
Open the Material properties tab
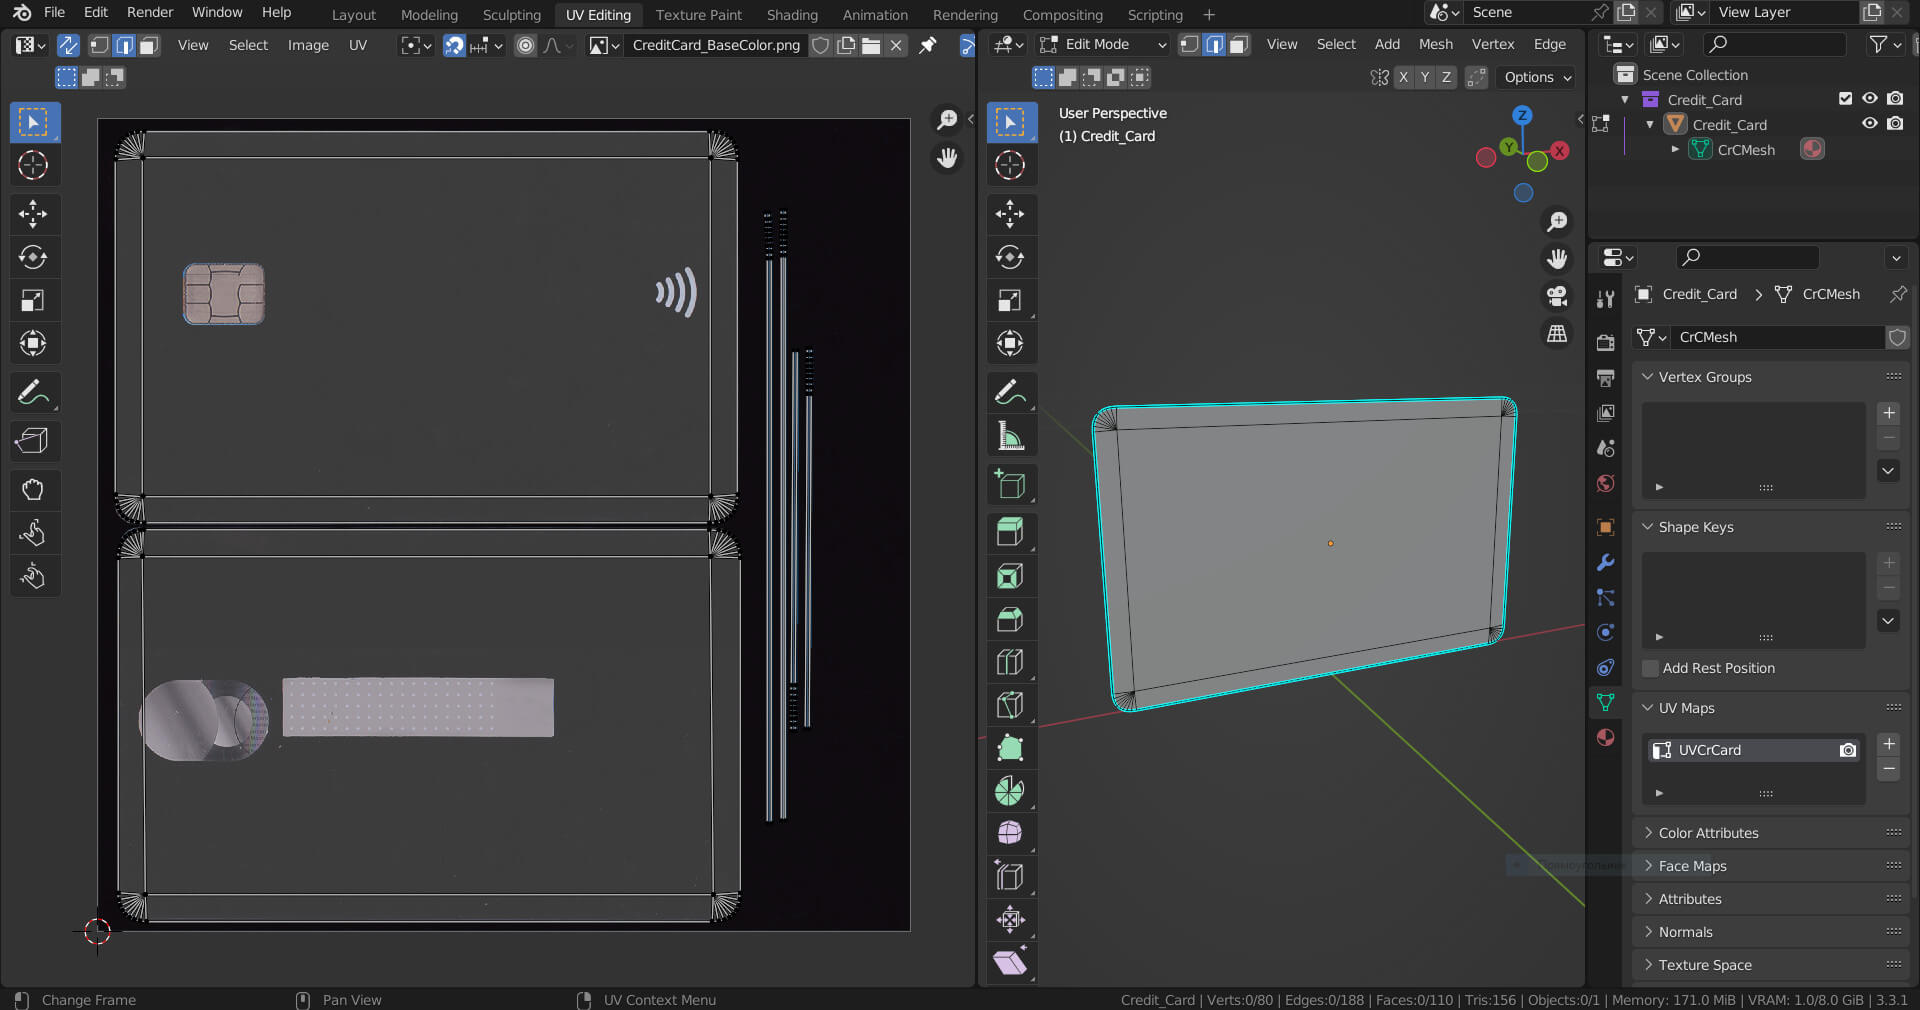tap(1605, 737)
